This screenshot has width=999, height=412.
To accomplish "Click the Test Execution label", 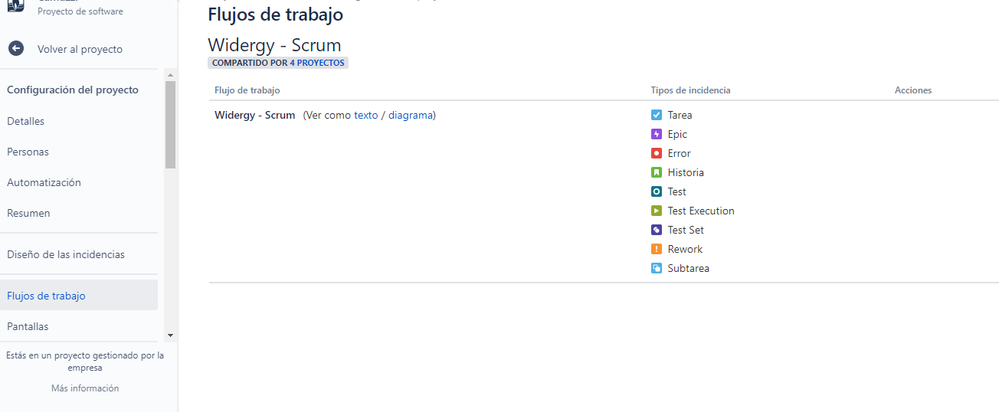I will point(701,211).
